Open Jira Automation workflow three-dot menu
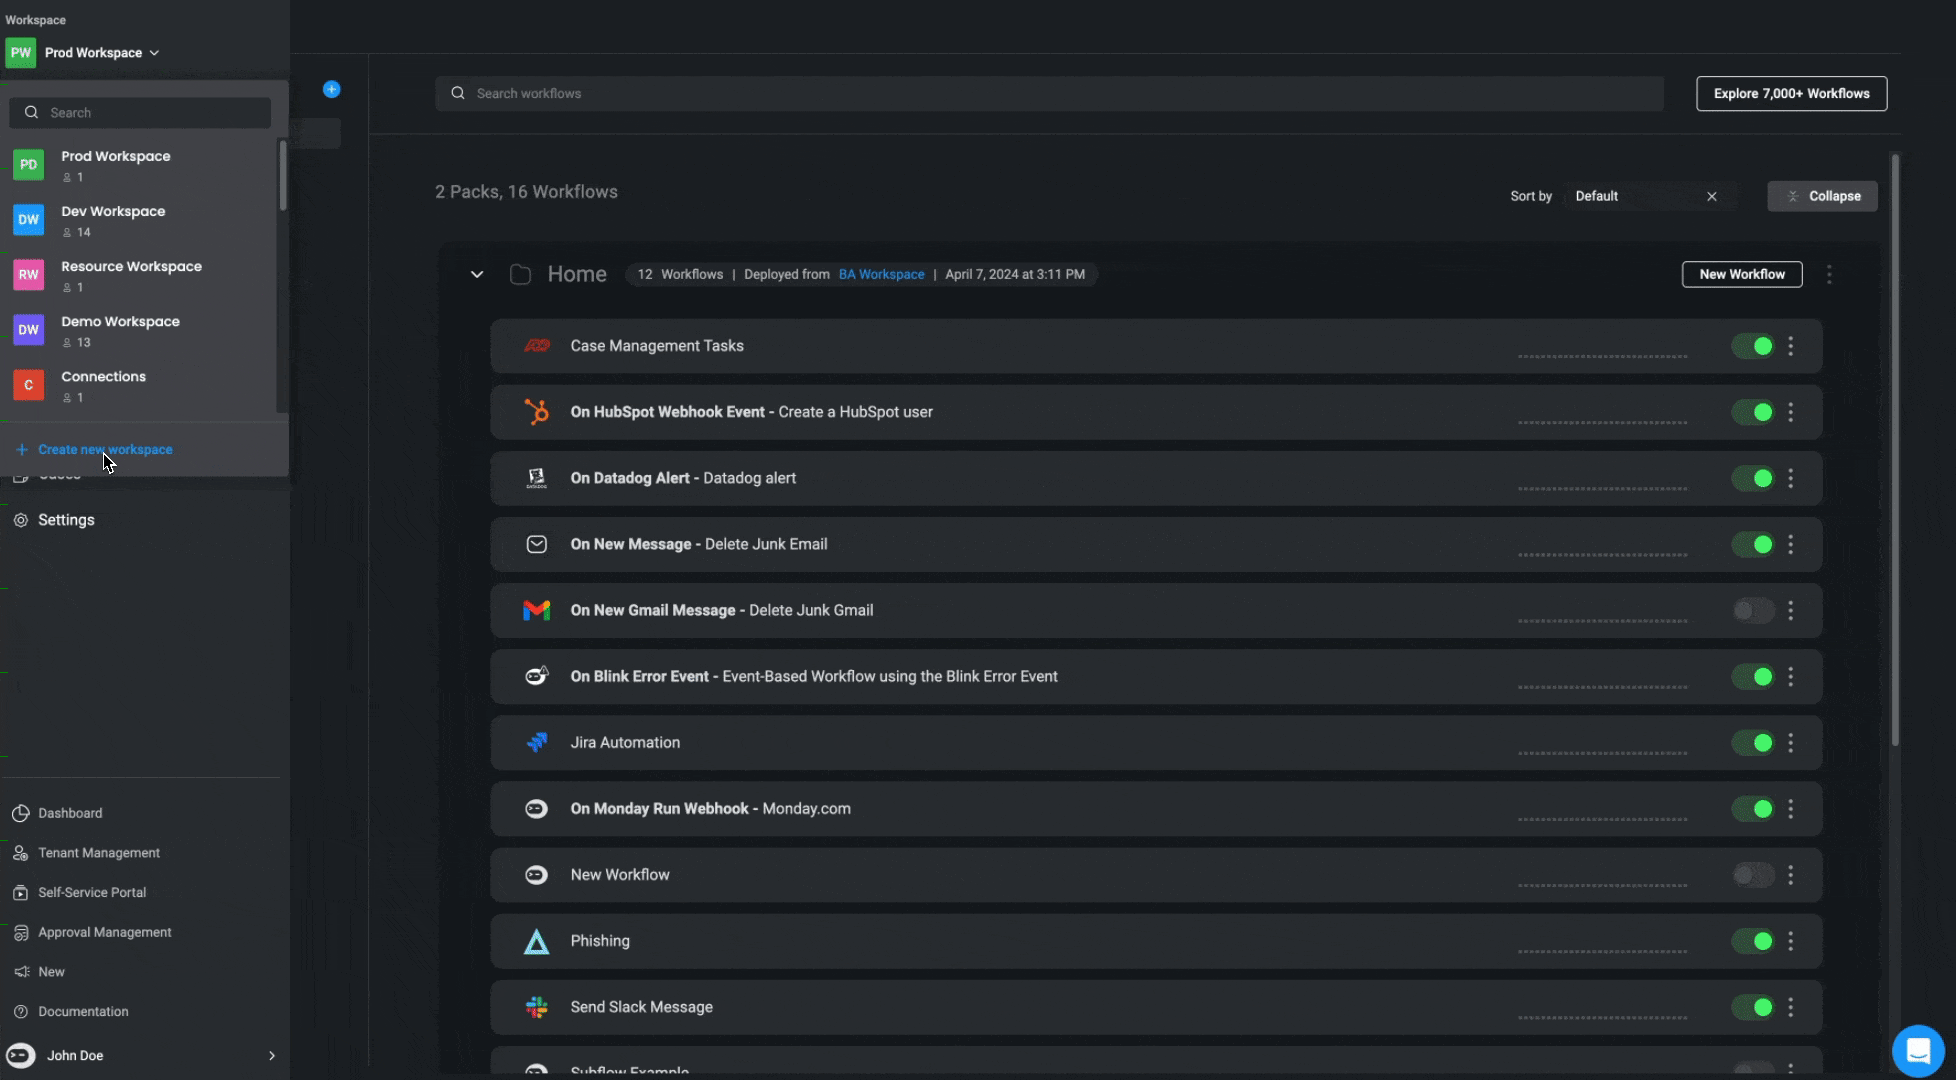1956x1080 pixels. [1790, 743]
